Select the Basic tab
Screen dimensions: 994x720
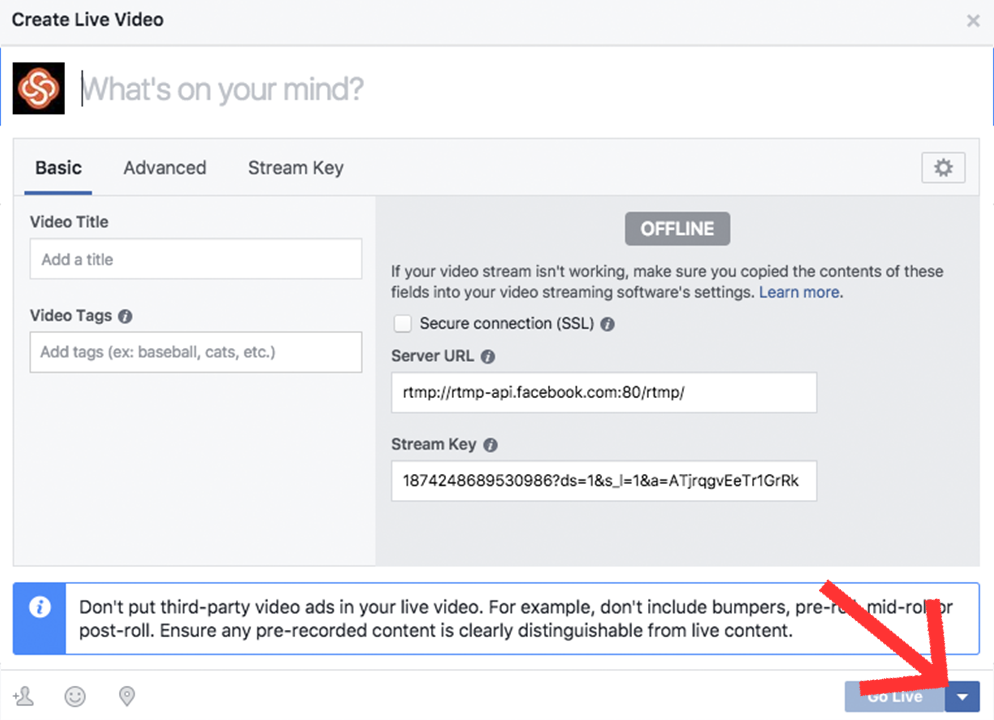click(58, 168)
